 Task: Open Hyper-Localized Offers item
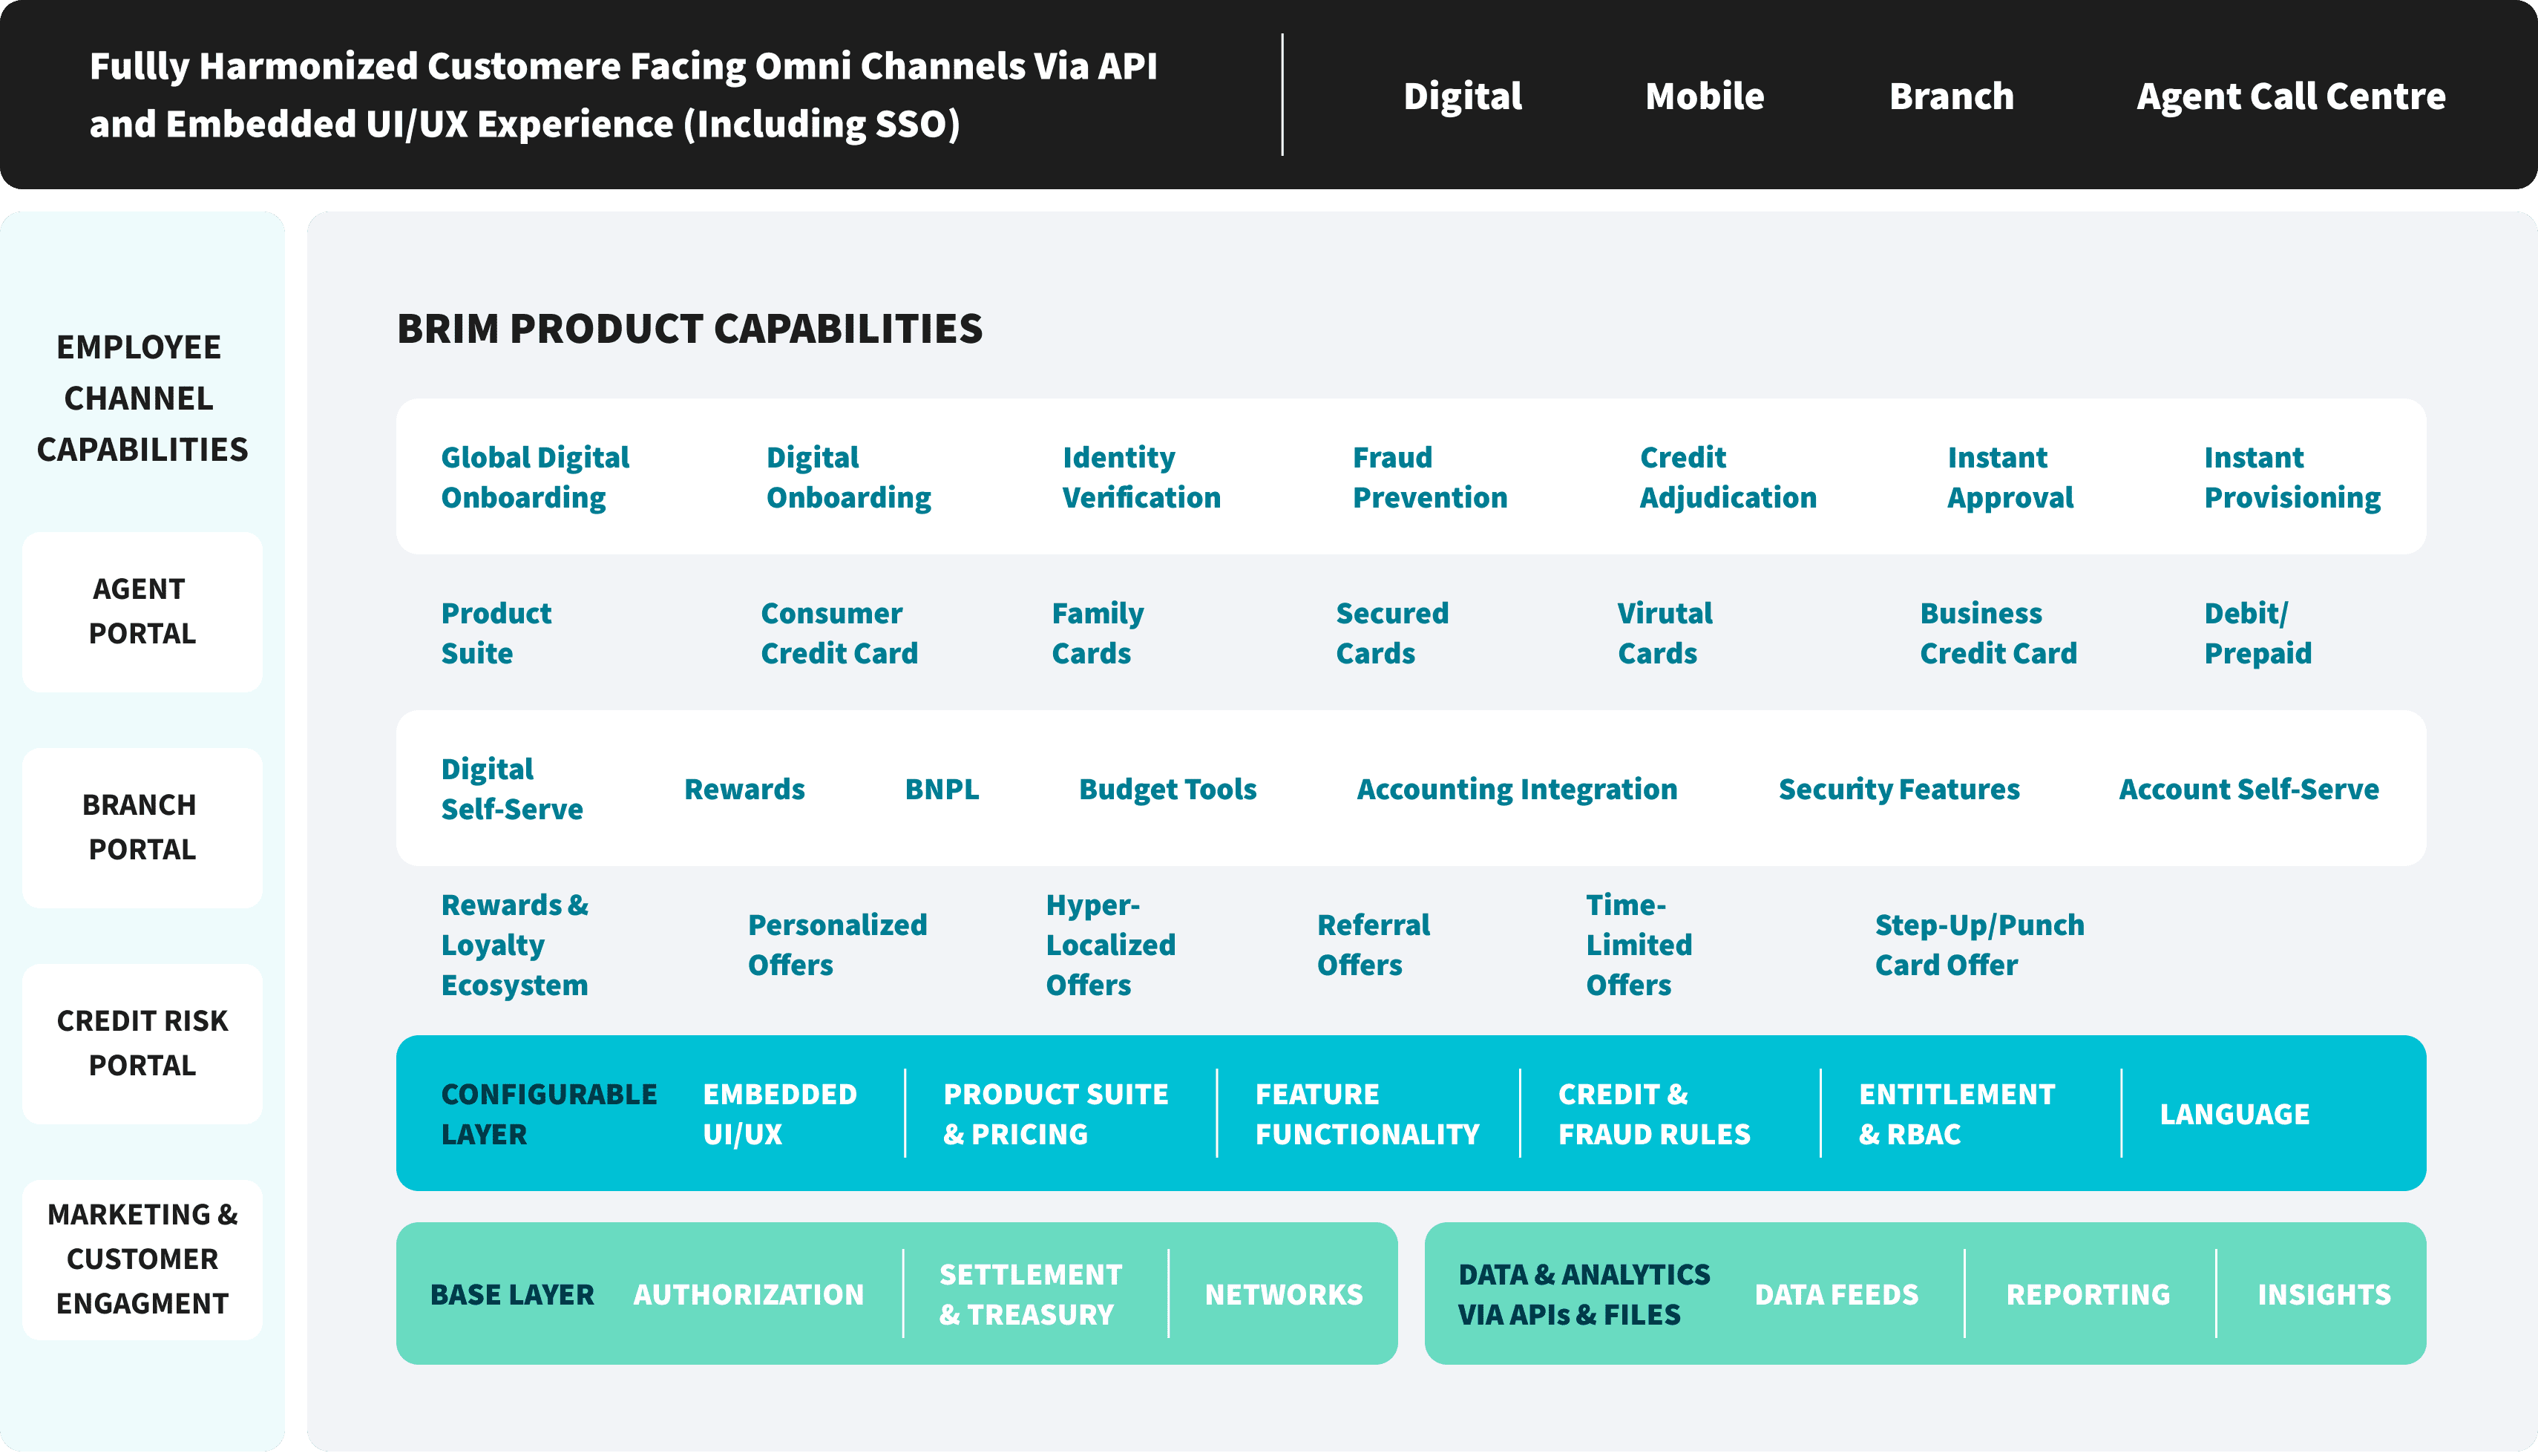coord(1110,945)
